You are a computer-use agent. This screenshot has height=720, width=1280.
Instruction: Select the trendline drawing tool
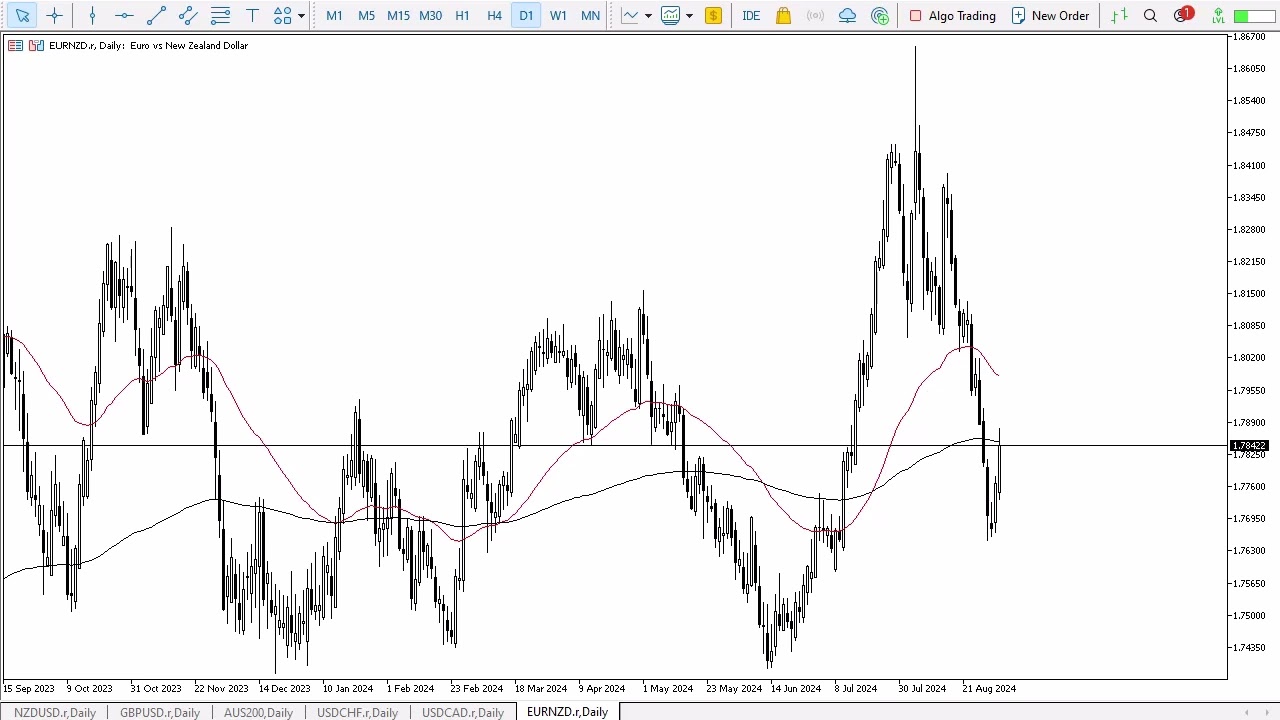coord(156,15)
